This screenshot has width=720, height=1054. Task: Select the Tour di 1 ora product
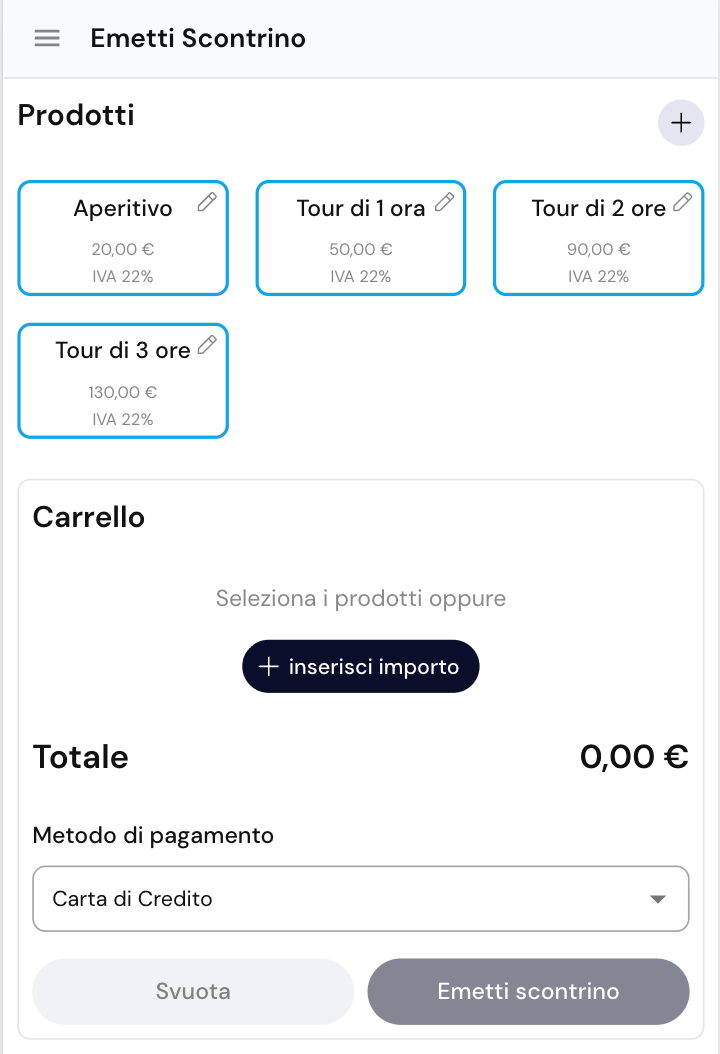(x=360, y=240)
